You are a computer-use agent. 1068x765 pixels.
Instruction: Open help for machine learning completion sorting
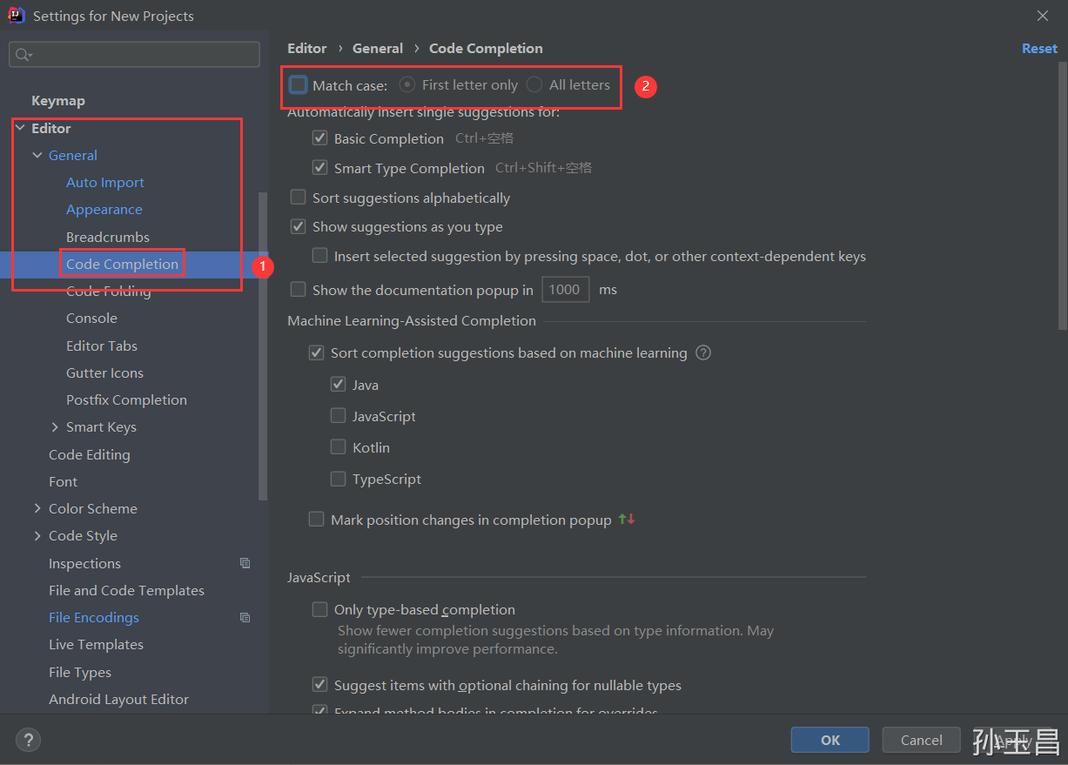point(704,352)
